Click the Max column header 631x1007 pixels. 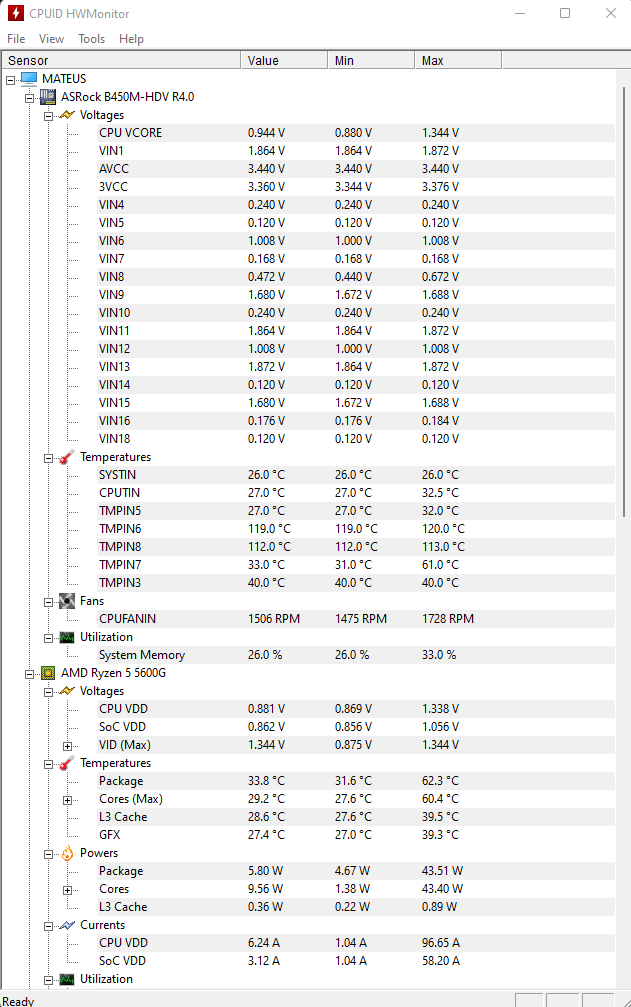tap(458, 60)
